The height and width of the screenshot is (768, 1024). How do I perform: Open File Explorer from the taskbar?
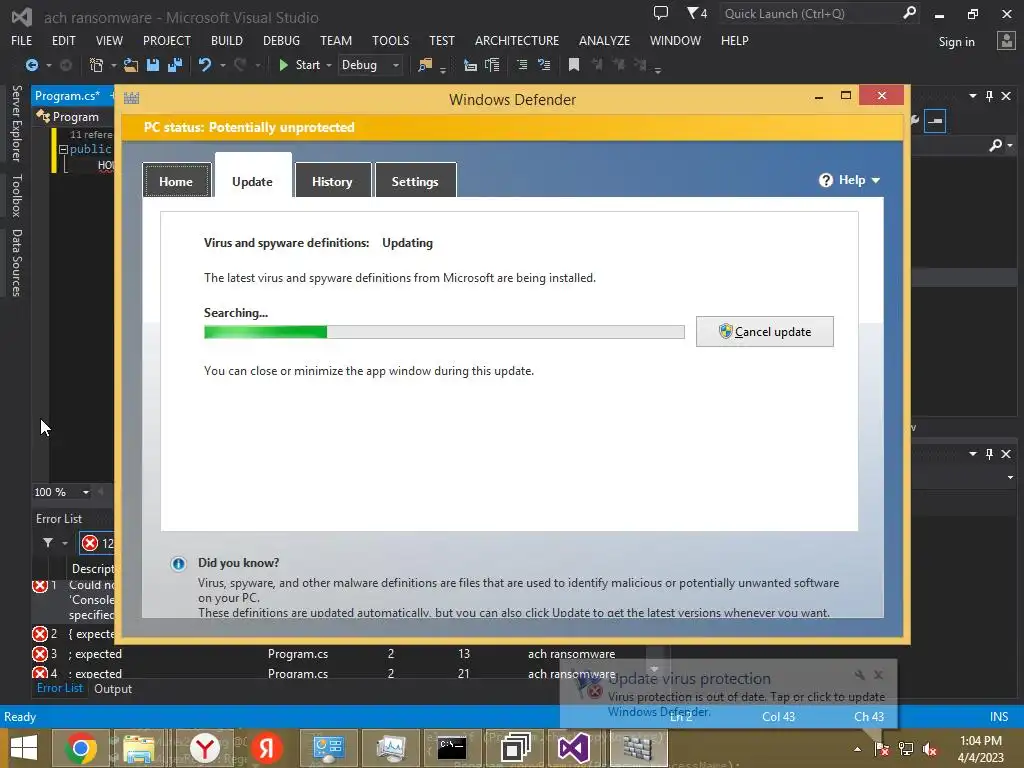tap(139, 748)
